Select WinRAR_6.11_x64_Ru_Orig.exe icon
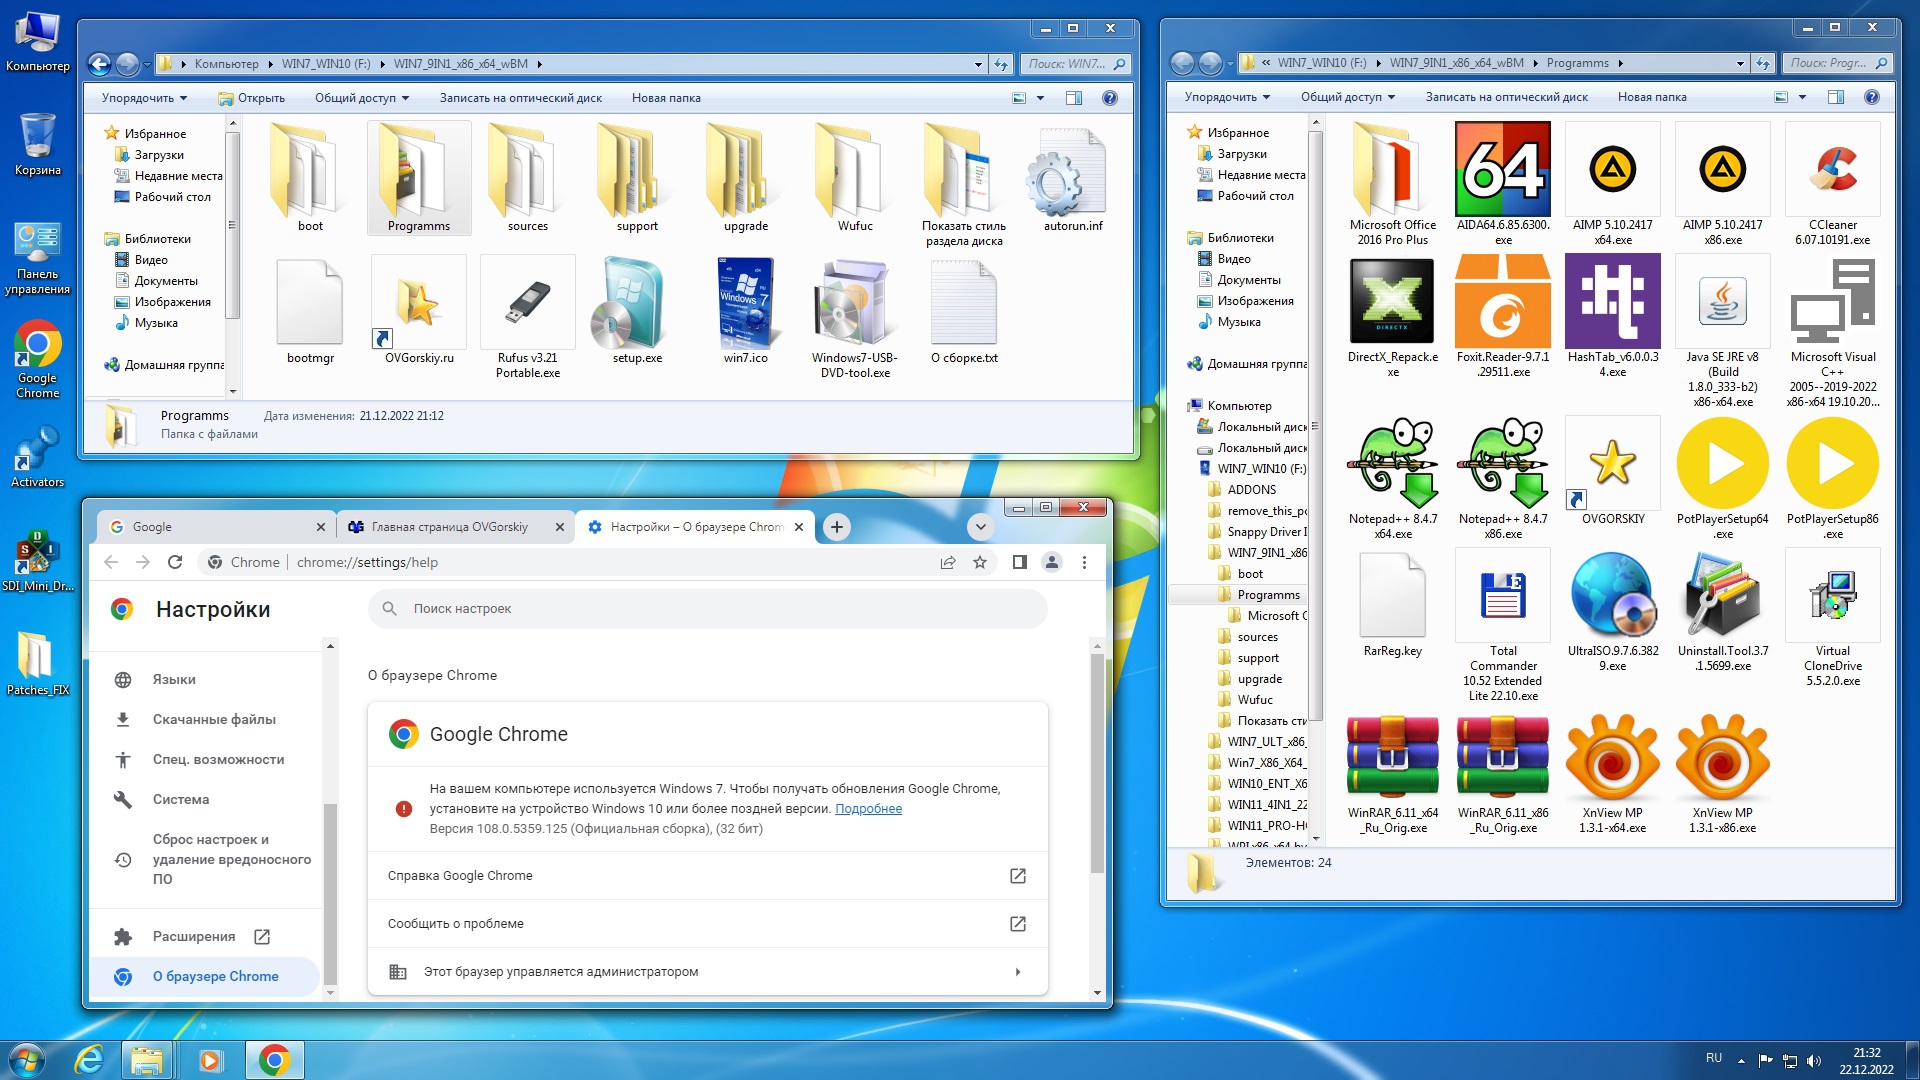The image size is (1920, 1080). [x=1393, y=757]
